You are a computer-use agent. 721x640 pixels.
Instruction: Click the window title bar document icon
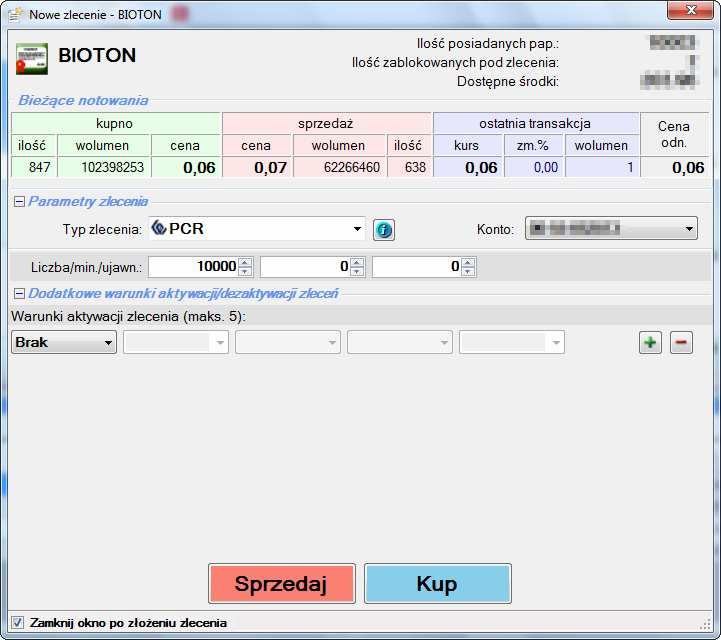point(15,15)
